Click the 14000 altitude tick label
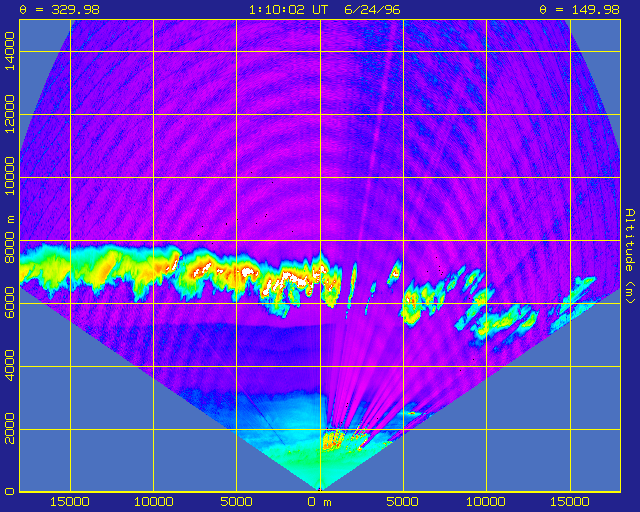Image resolution: width=640 pixels, height=512 pixels. pos(9,51)
